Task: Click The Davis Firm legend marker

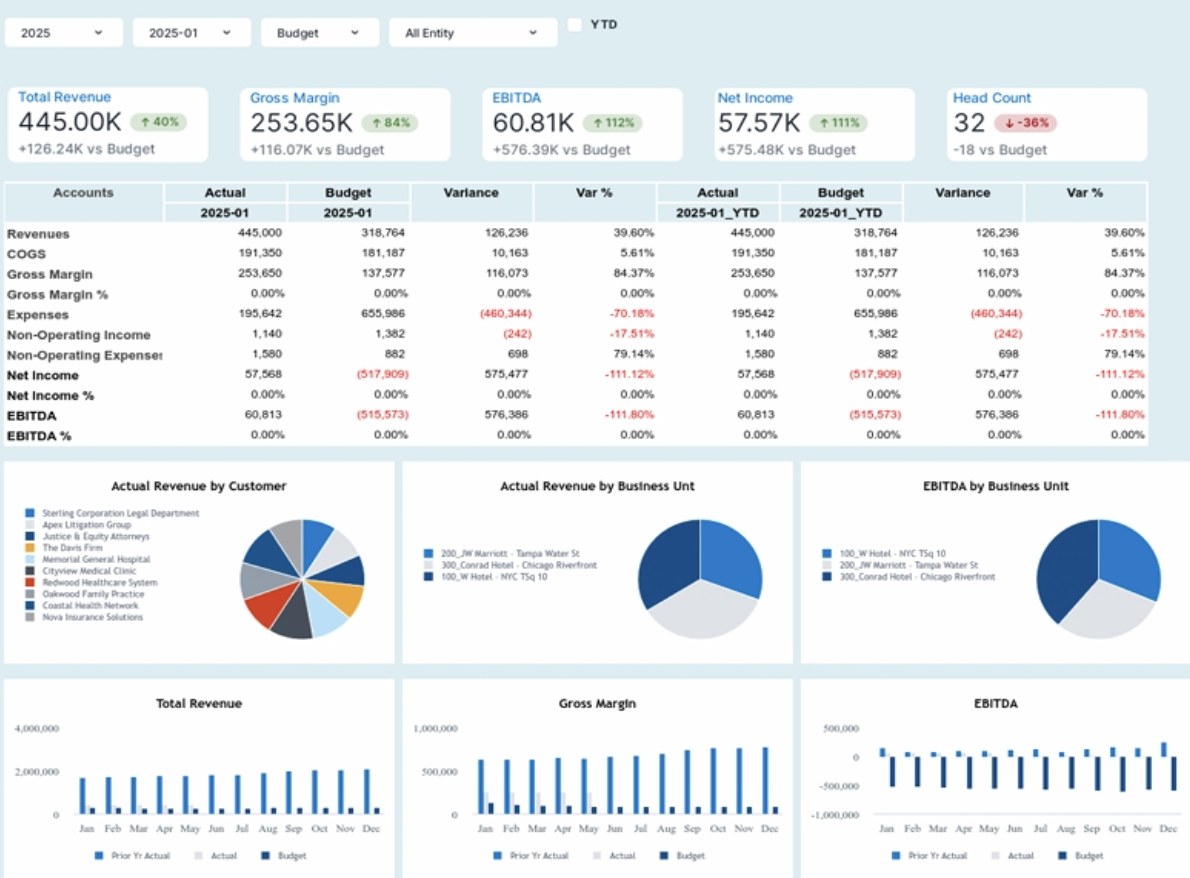Action: pyautogui.click(x=30, y=548)
